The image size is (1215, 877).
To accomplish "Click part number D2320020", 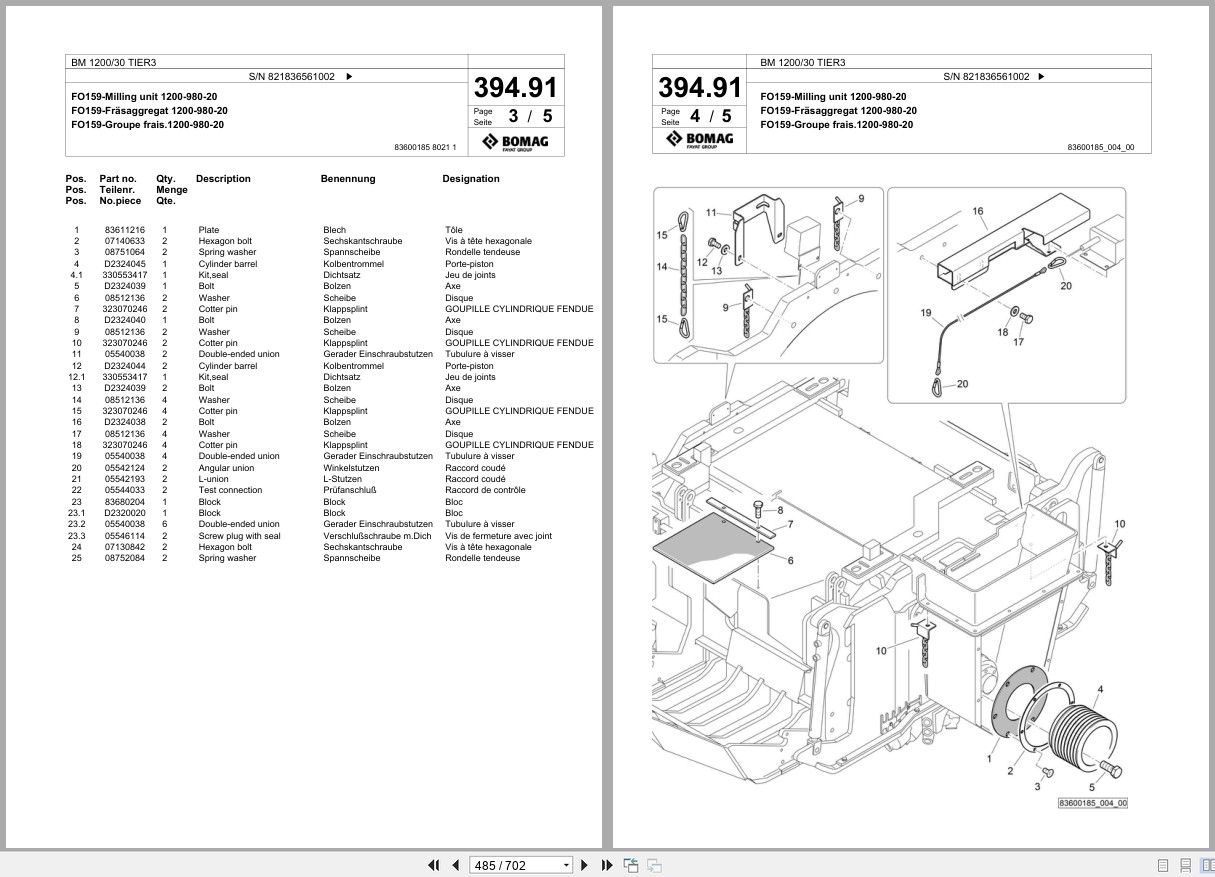I will (x=124, y=513).
